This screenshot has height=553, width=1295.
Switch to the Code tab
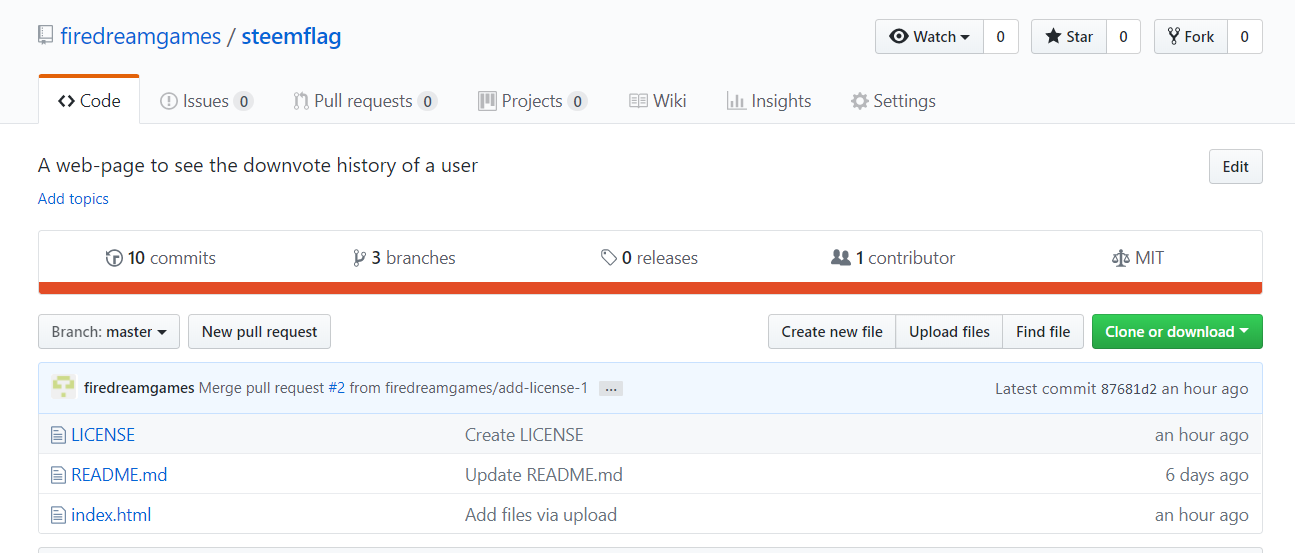point(89,100)
